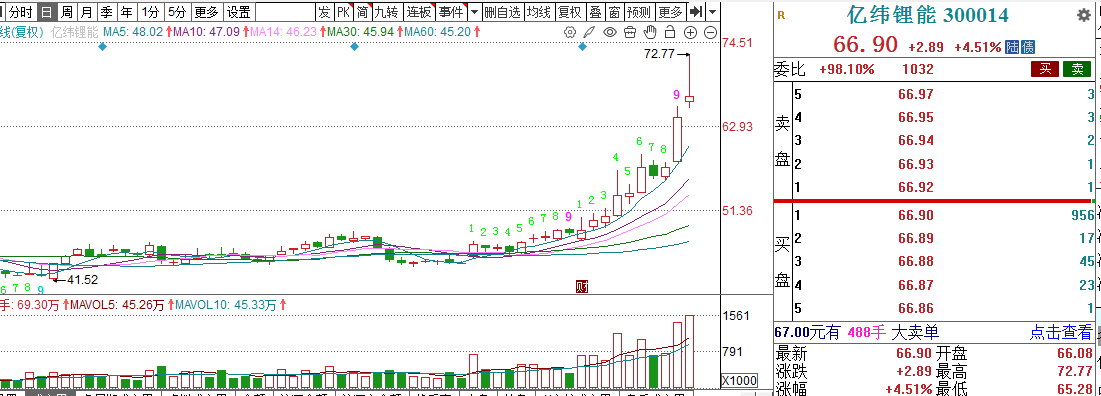Open the toolbox icon on chart toolbar

click(x=630, y=32)
